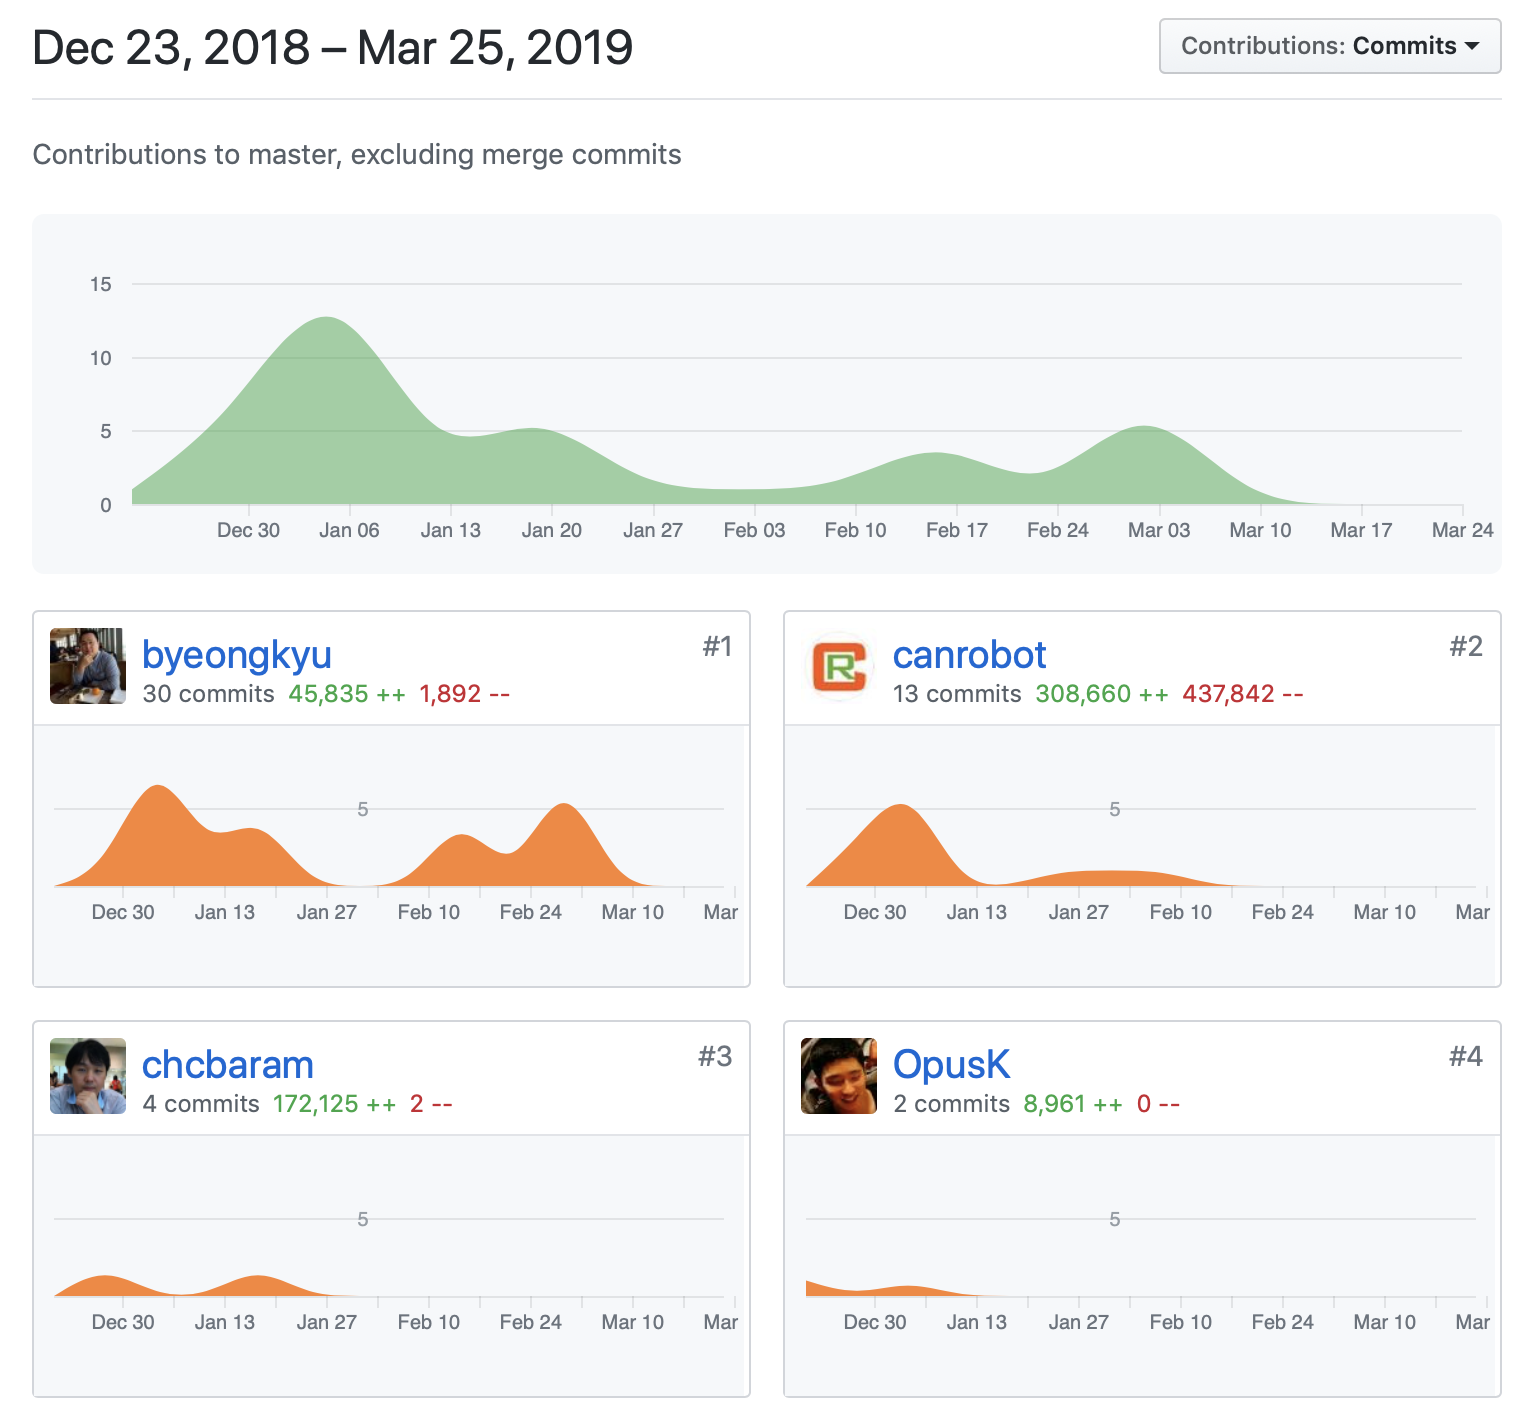The width and height of the screenshot is (1530, 1404).
Task: Open canrobot's profile link
Action: (x=969, y=655)
